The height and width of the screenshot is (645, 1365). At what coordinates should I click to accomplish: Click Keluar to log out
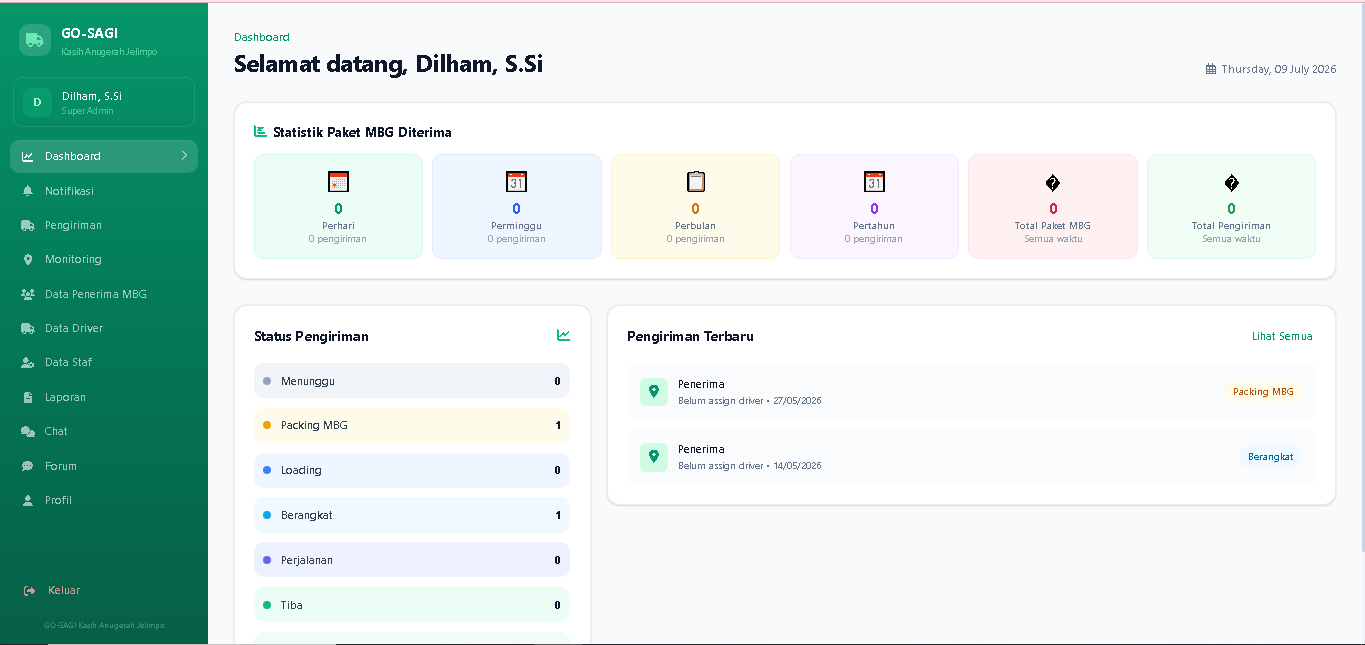(104, 590)
